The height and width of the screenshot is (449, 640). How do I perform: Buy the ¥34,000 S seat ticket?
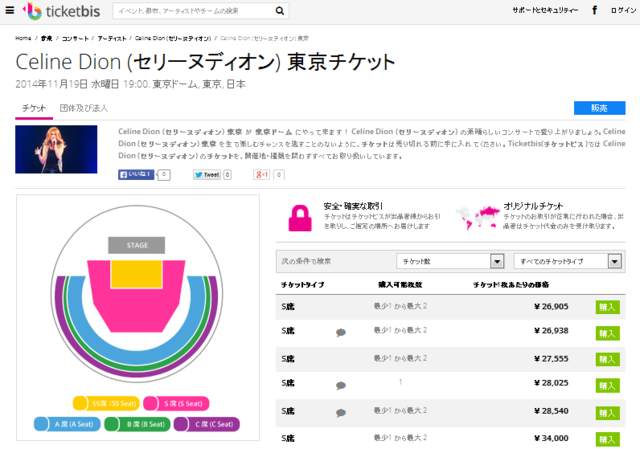608,440
